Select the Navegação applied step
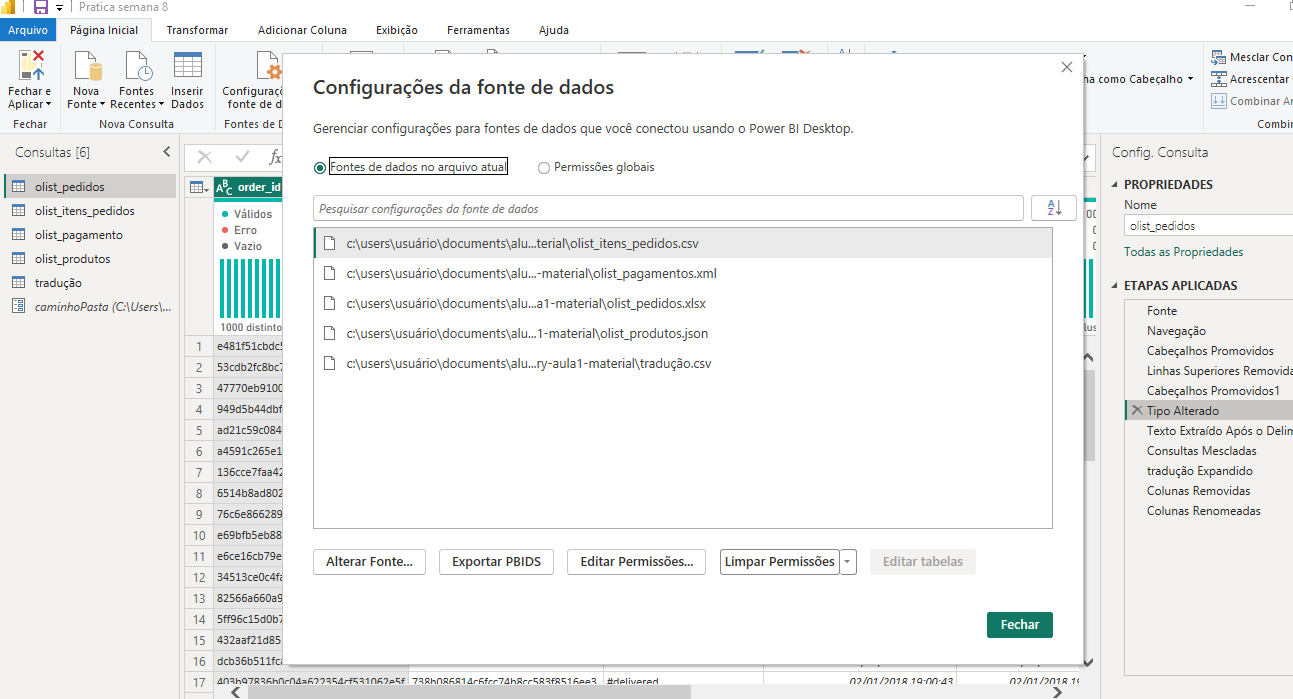Viewport: 1293px width, 699px height. pos(1176,331)
